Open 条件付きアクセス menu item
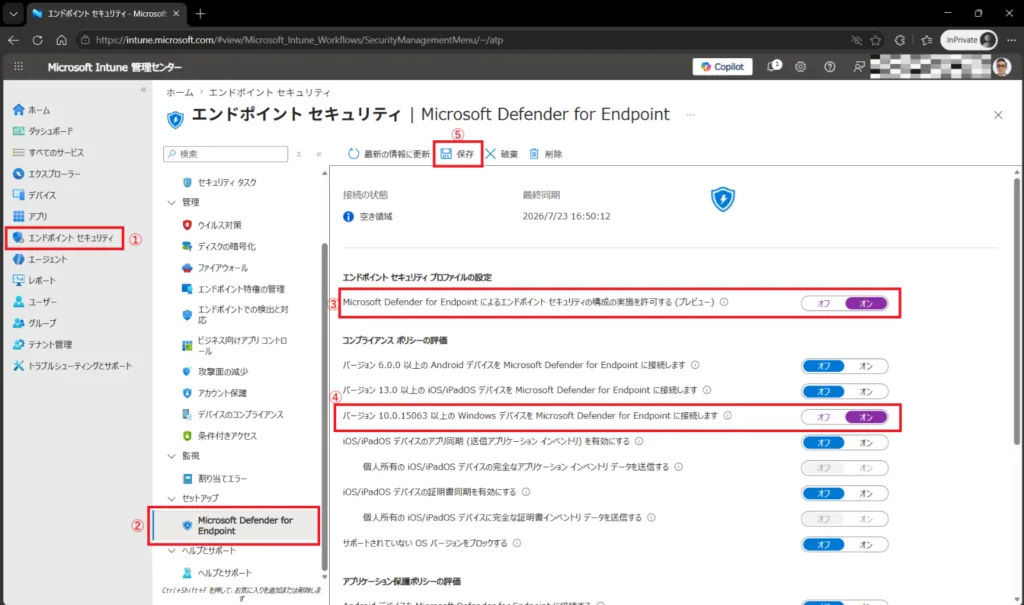Image resolution: width=1024 pixels, height=605 pixels. pos(219,436)
